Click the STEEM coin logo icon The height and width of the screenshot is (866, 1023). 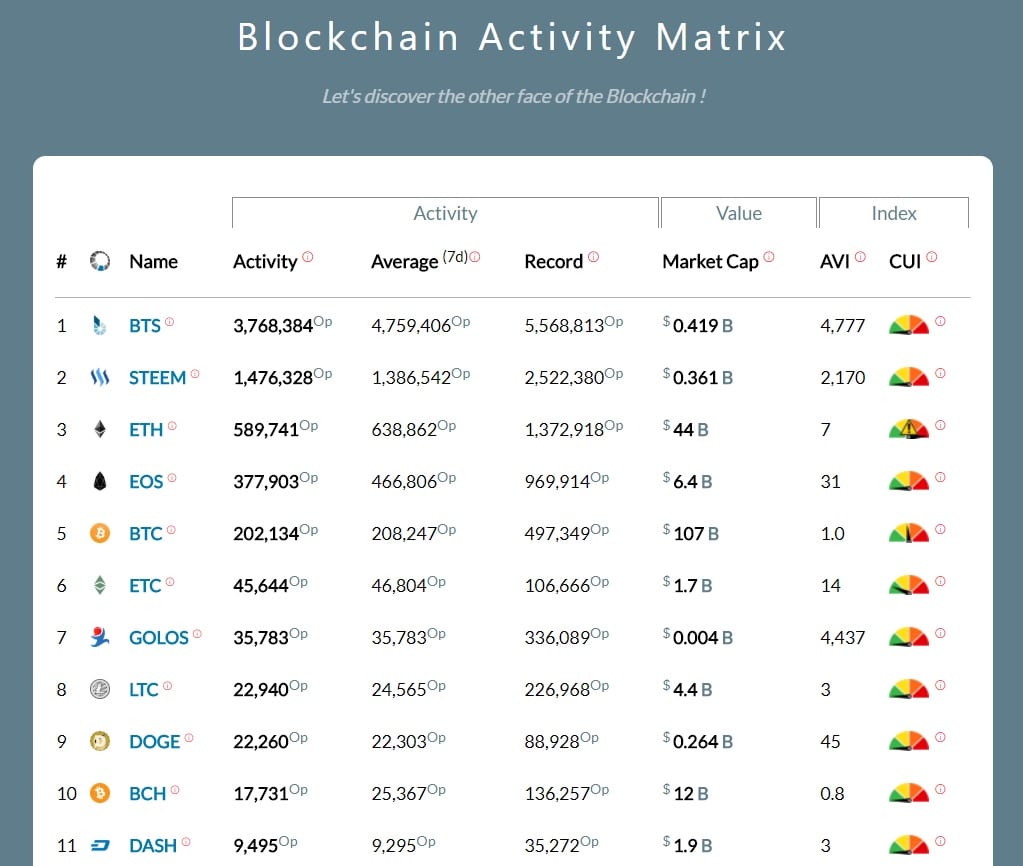tap(98, 378)
